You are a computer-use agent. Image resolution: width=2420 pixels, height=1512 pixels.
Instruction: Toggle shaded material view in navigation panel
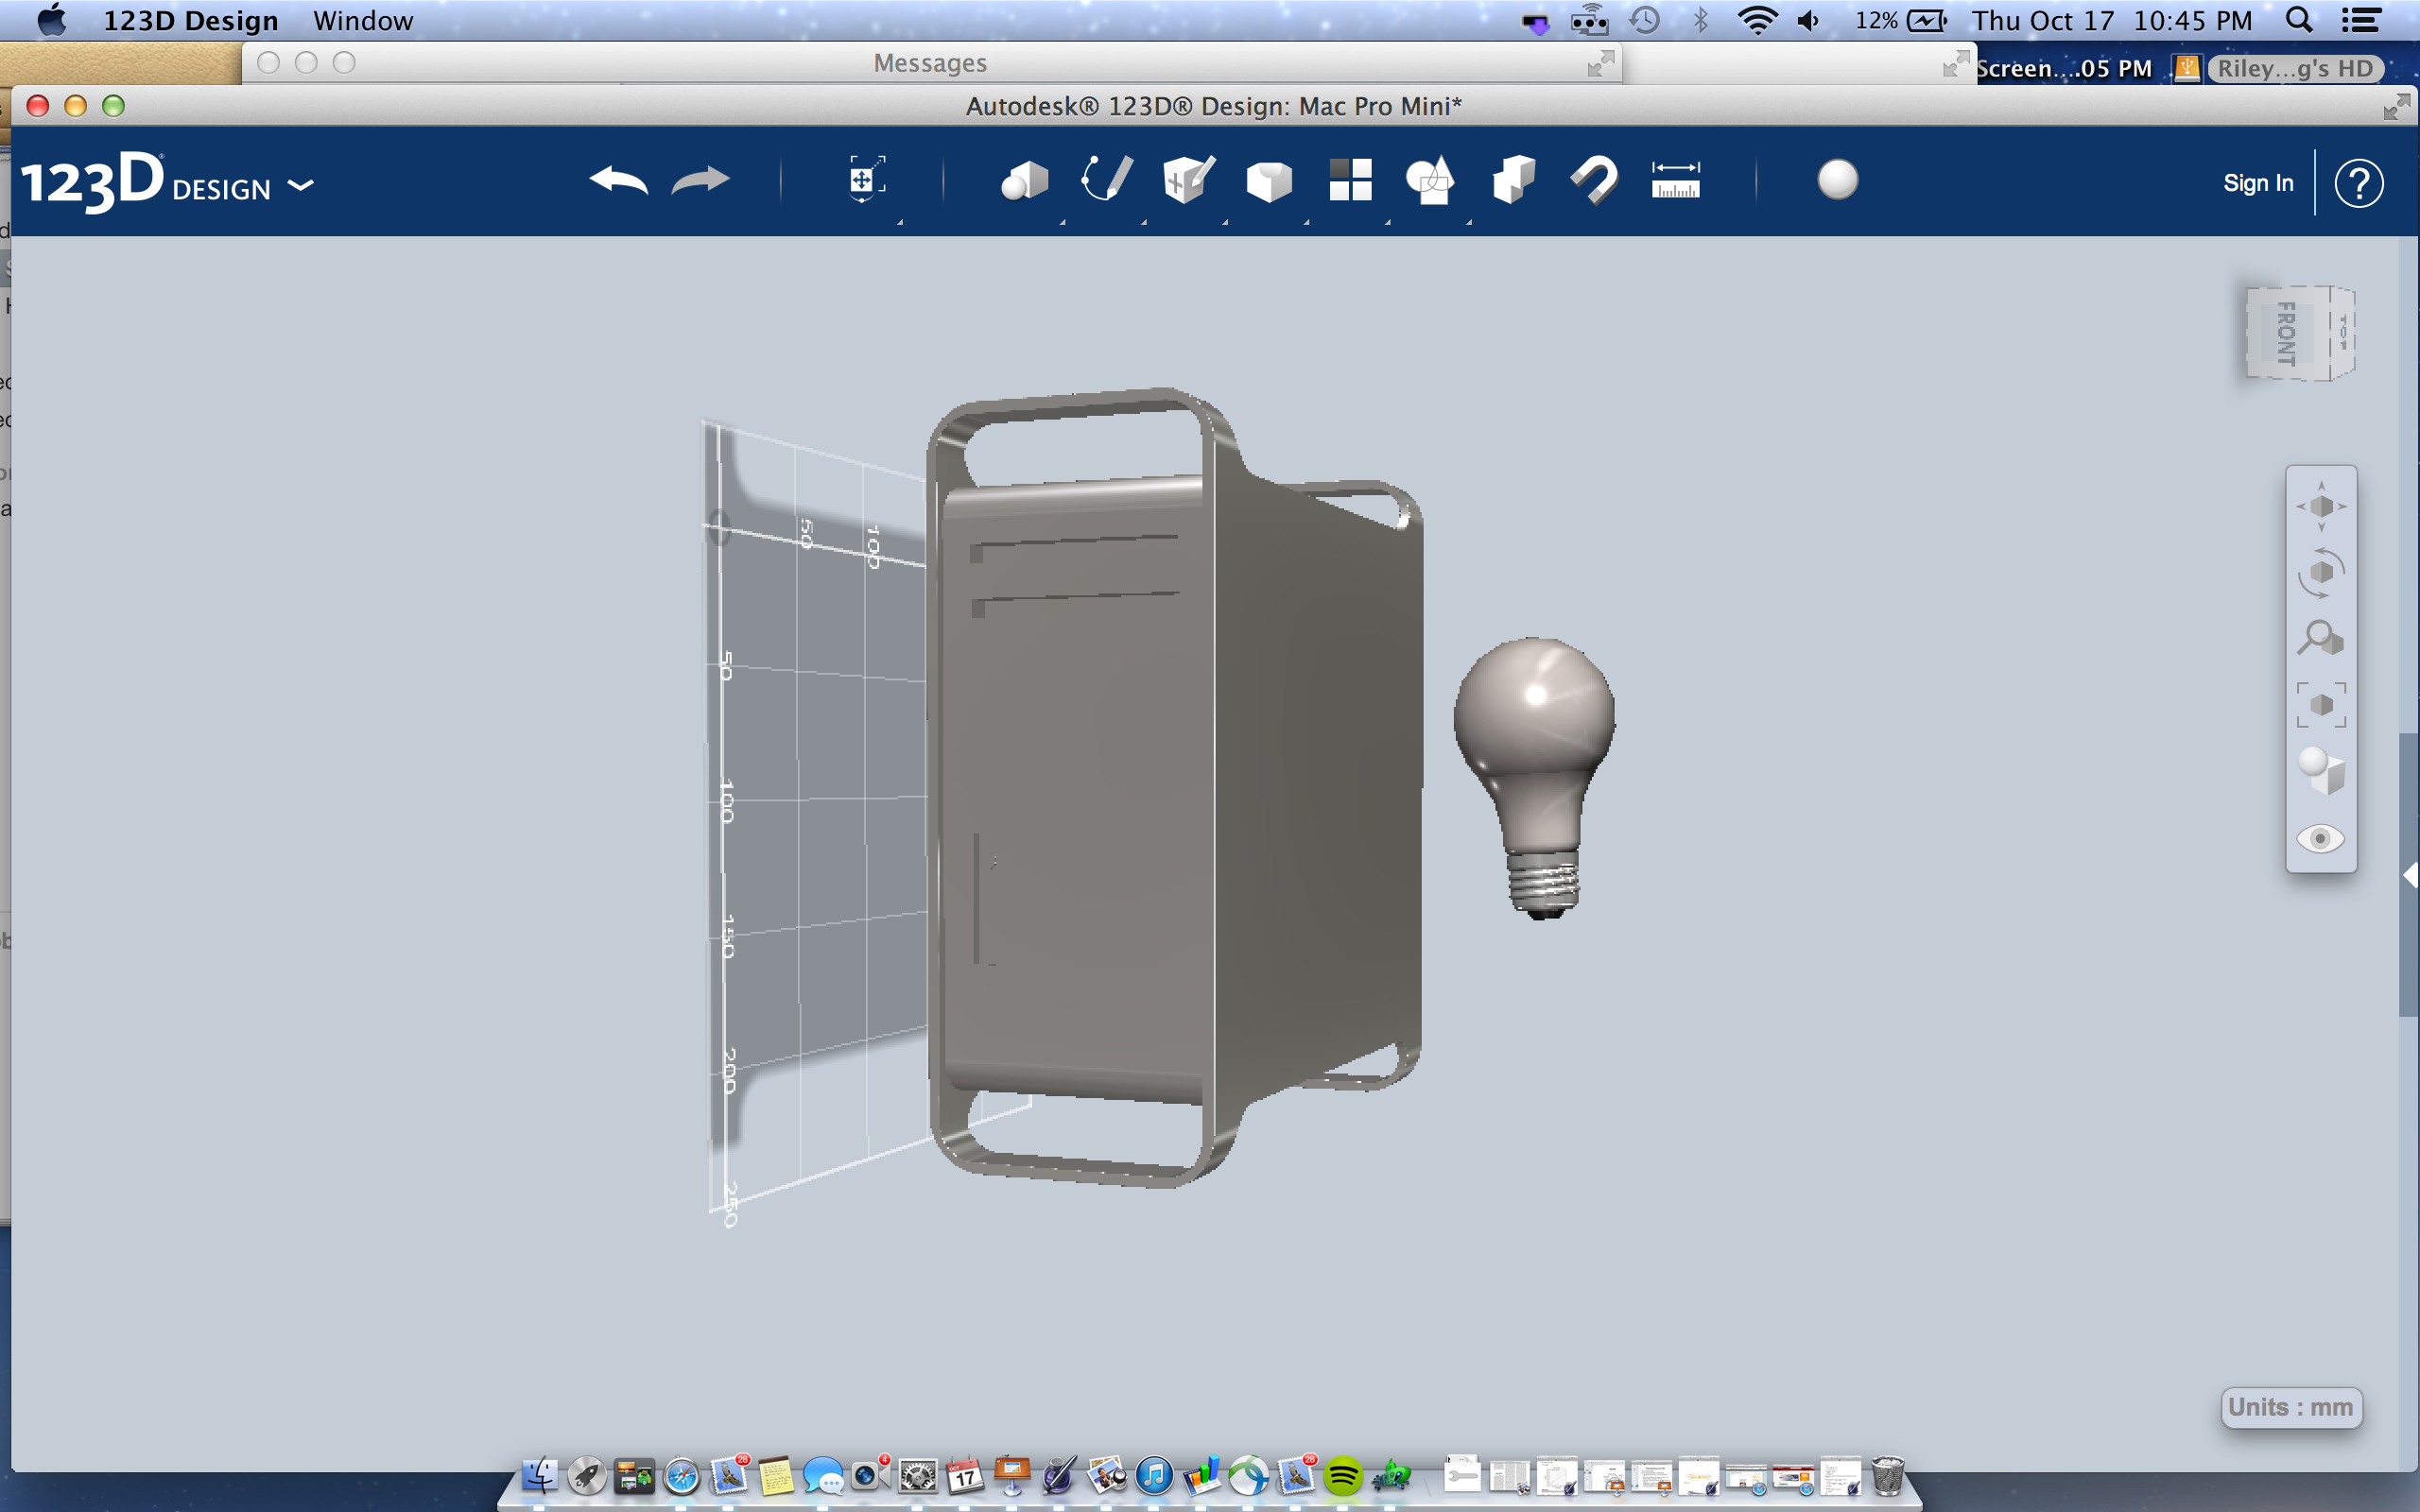click(2321, 768)
